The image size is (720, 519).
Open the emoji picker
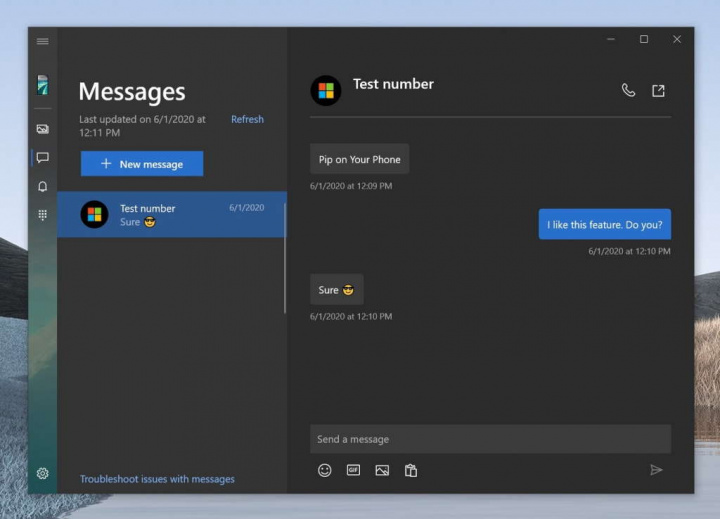click(324, 470)
